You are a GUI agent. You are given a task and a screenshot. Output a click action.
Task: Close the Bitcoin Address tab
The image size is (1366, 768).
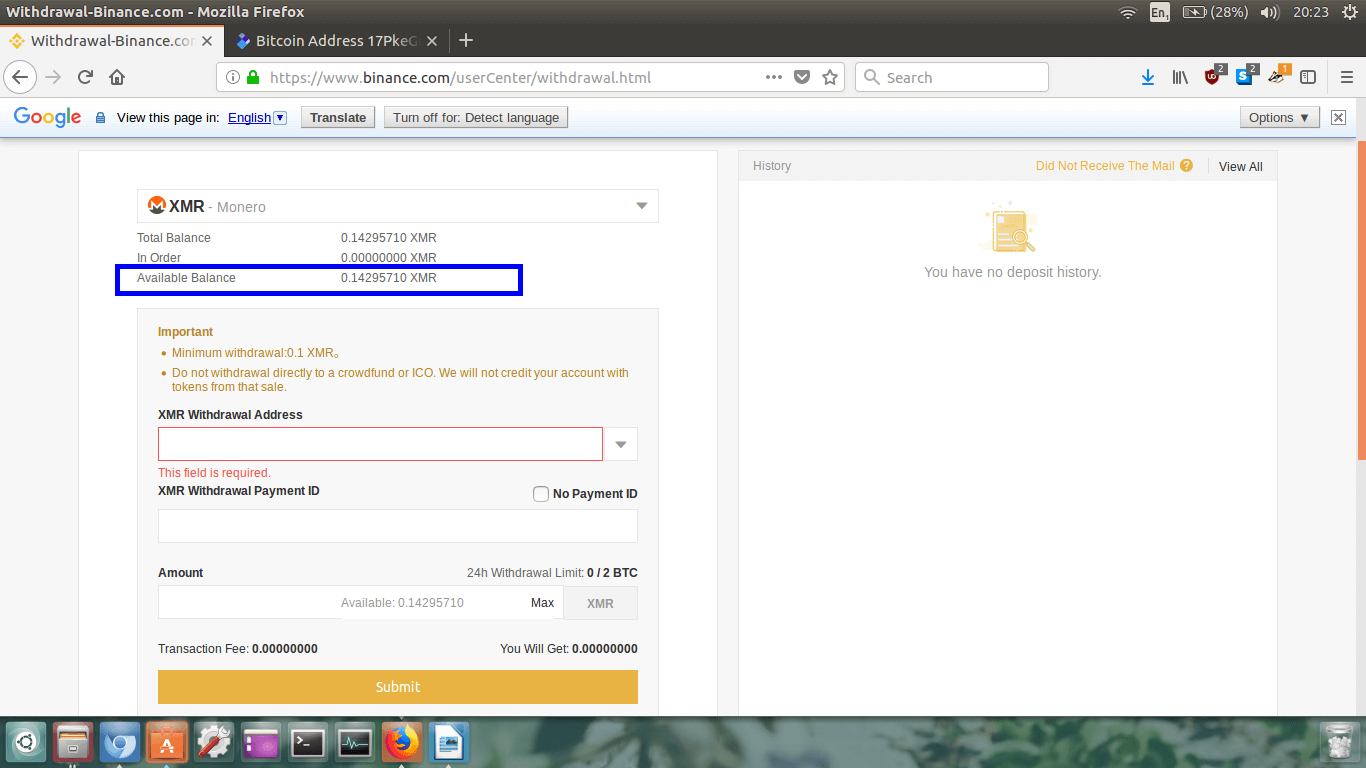click(x=432, y=41)
